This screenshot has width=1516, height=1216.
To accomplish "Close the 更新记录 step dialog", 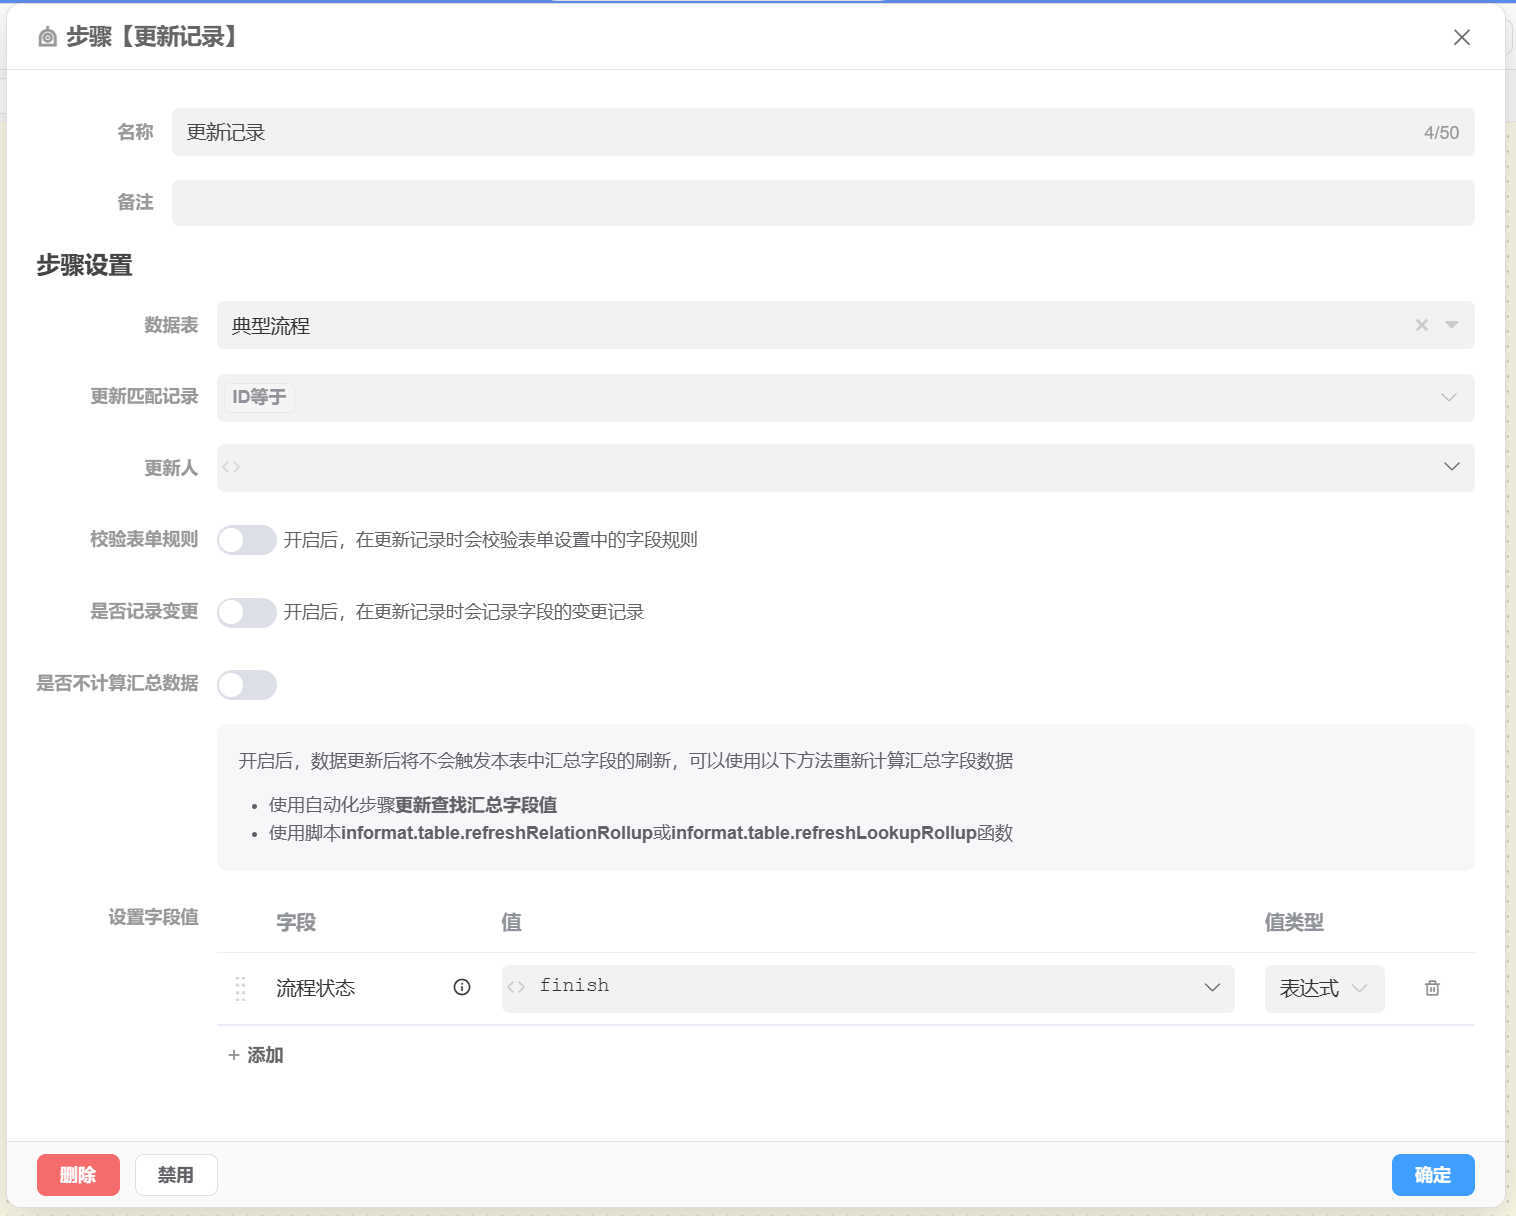I will tap(1461, 37).
